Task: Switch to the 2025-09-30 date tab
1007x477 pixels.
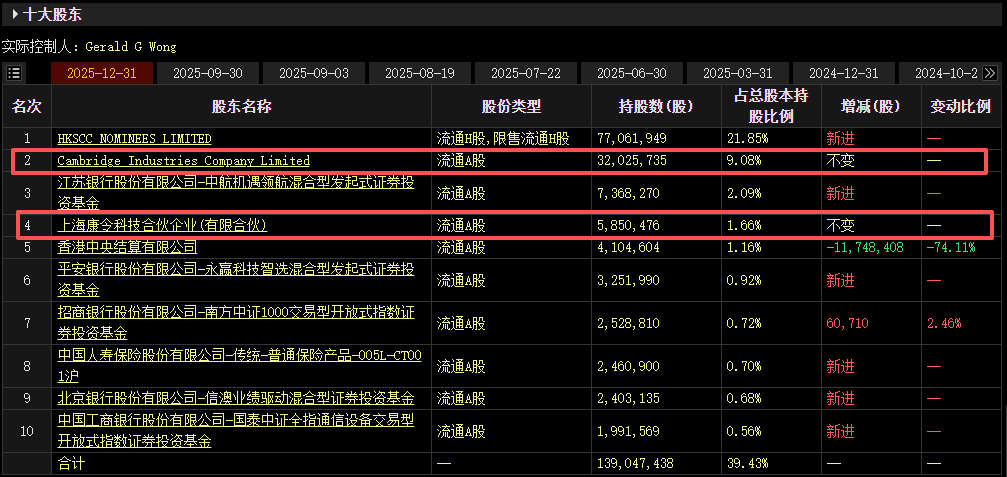Action: pos(207,73)
